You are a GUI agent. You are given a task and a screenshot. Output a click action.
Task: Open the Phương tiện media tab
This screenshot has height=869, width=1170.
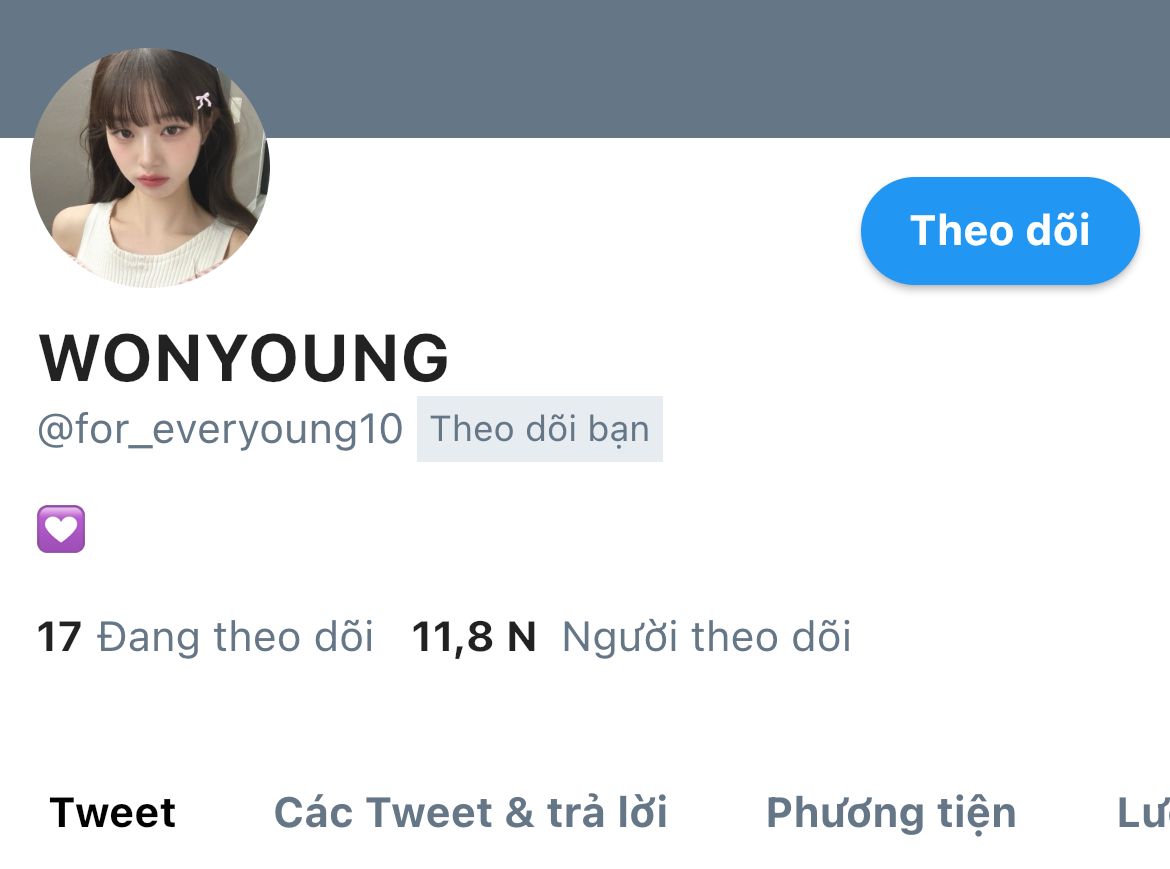coord(891,813)
